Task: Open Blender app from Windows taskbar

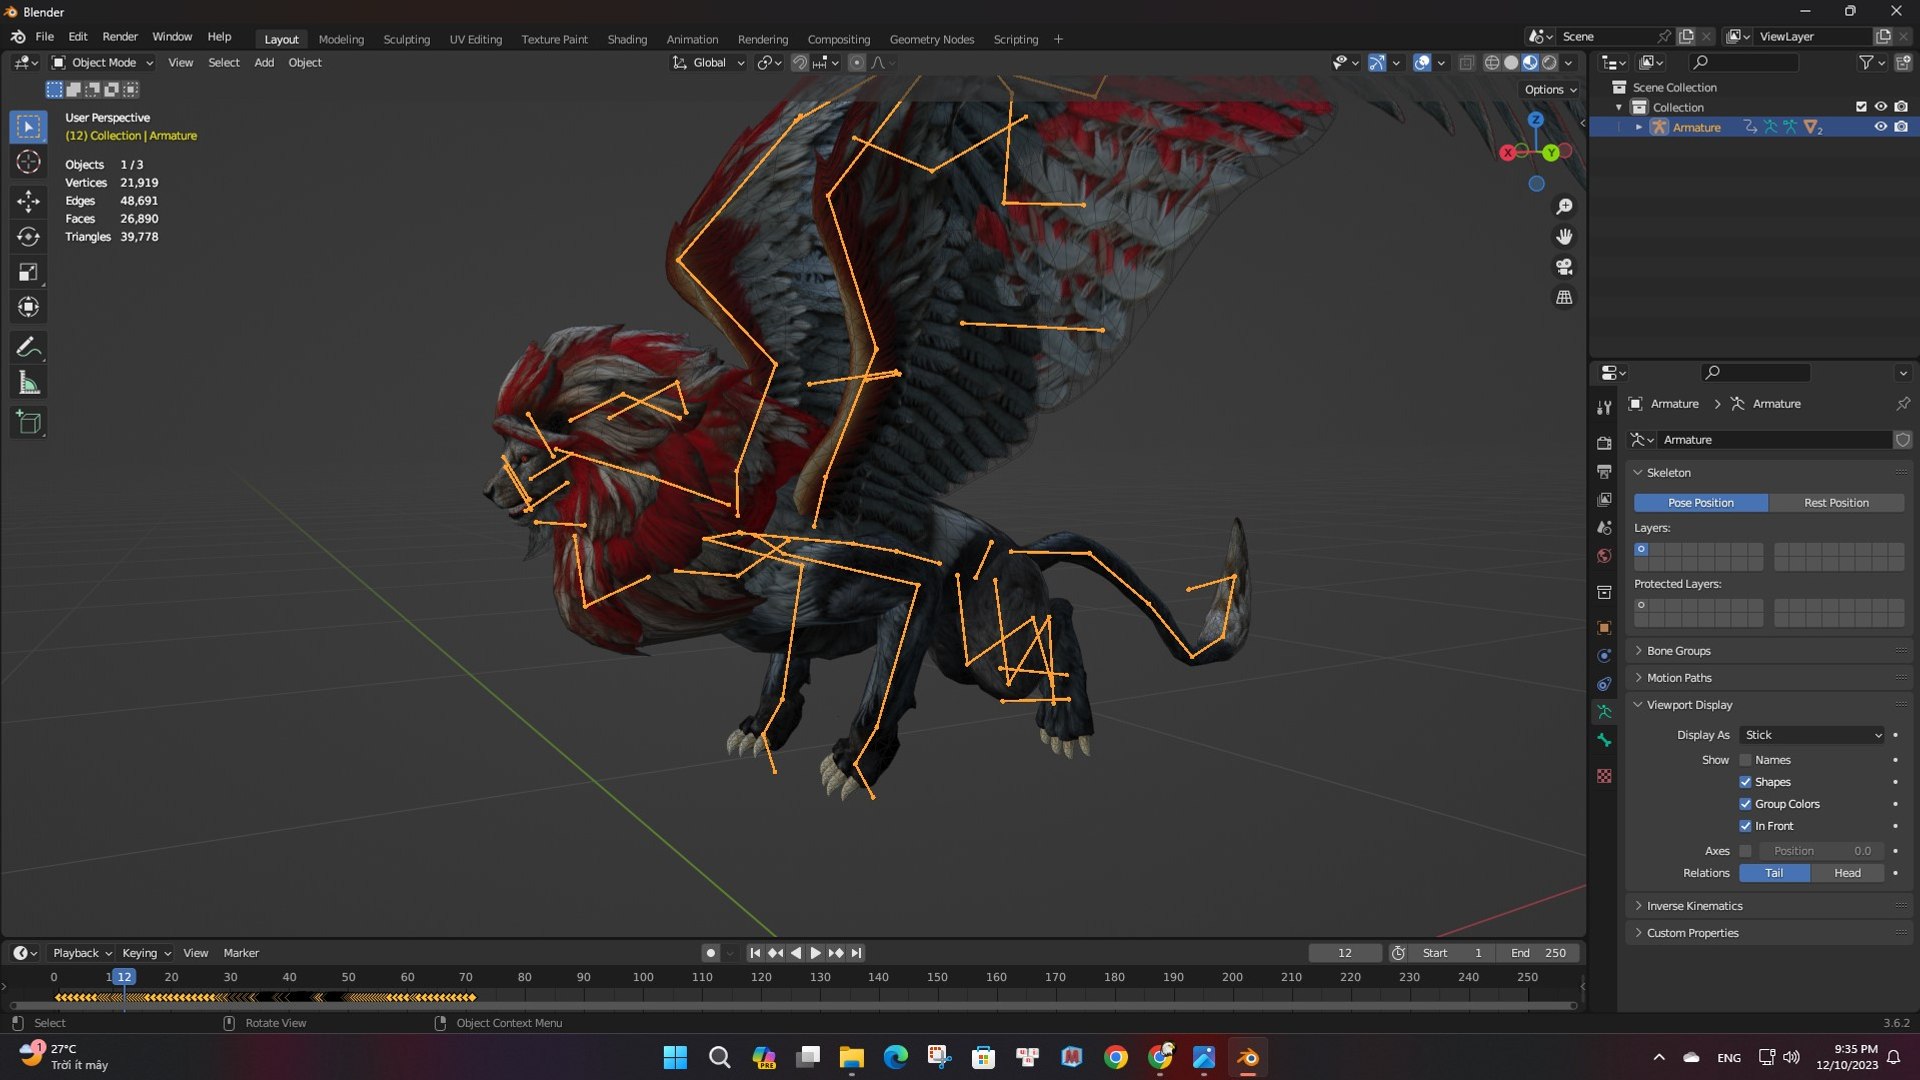Action: 1248,1057
